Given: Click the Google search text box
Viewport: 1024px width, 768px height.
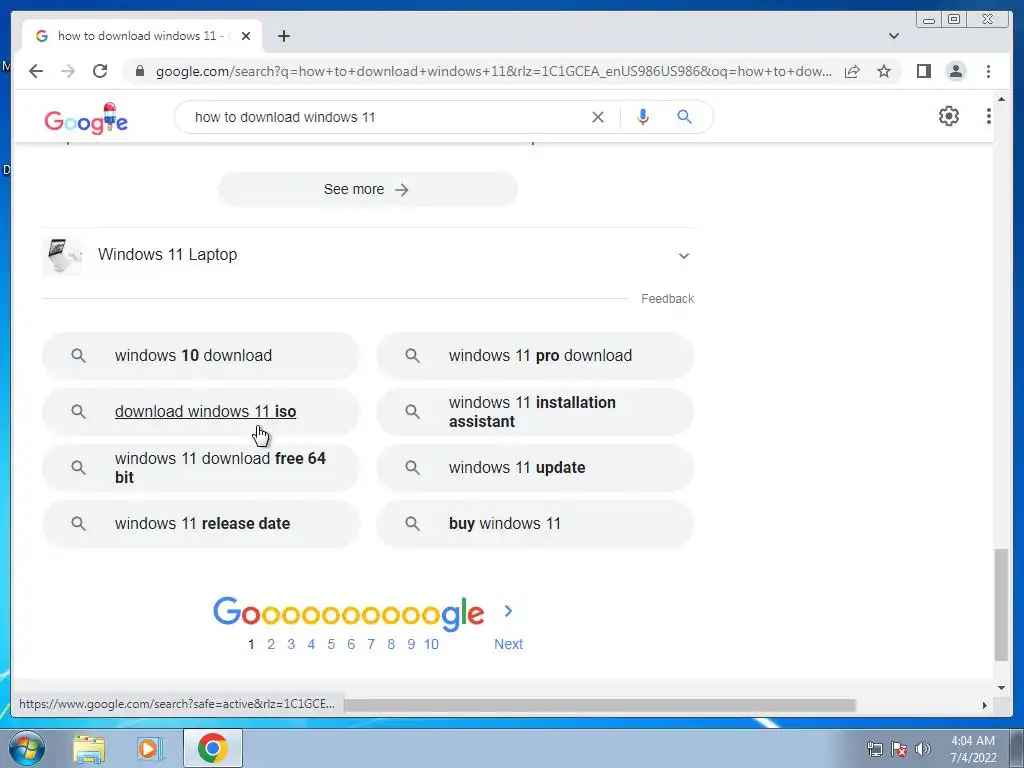Looking at the screenshot, I should (385, 118).
